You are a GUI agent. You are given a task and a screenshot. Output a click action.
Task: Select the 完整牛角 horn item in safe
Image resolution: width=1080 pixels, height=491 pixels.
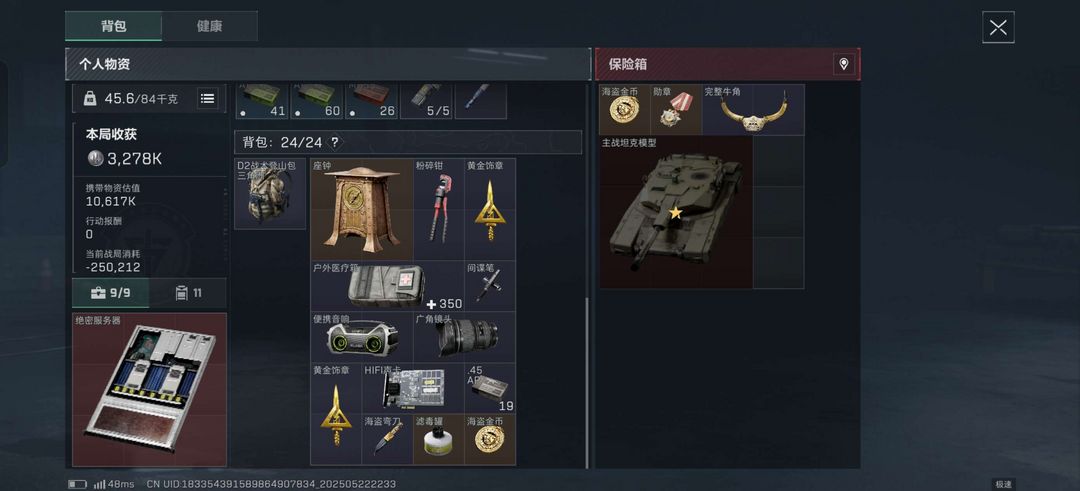753,110
